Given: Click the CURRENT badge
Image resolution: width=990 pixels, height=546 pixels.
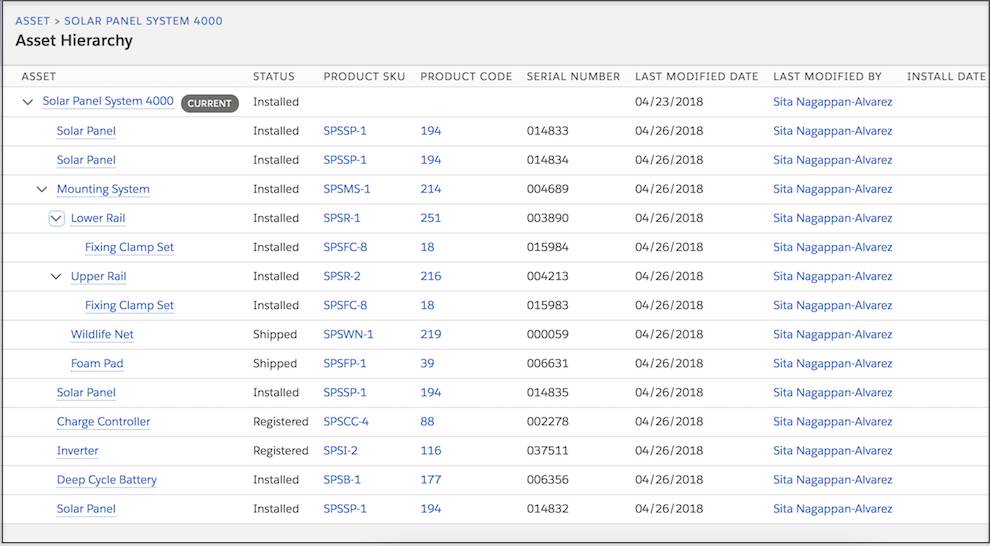Looking at the screenshot, I should pyautogui.click(x=210, y=103).
